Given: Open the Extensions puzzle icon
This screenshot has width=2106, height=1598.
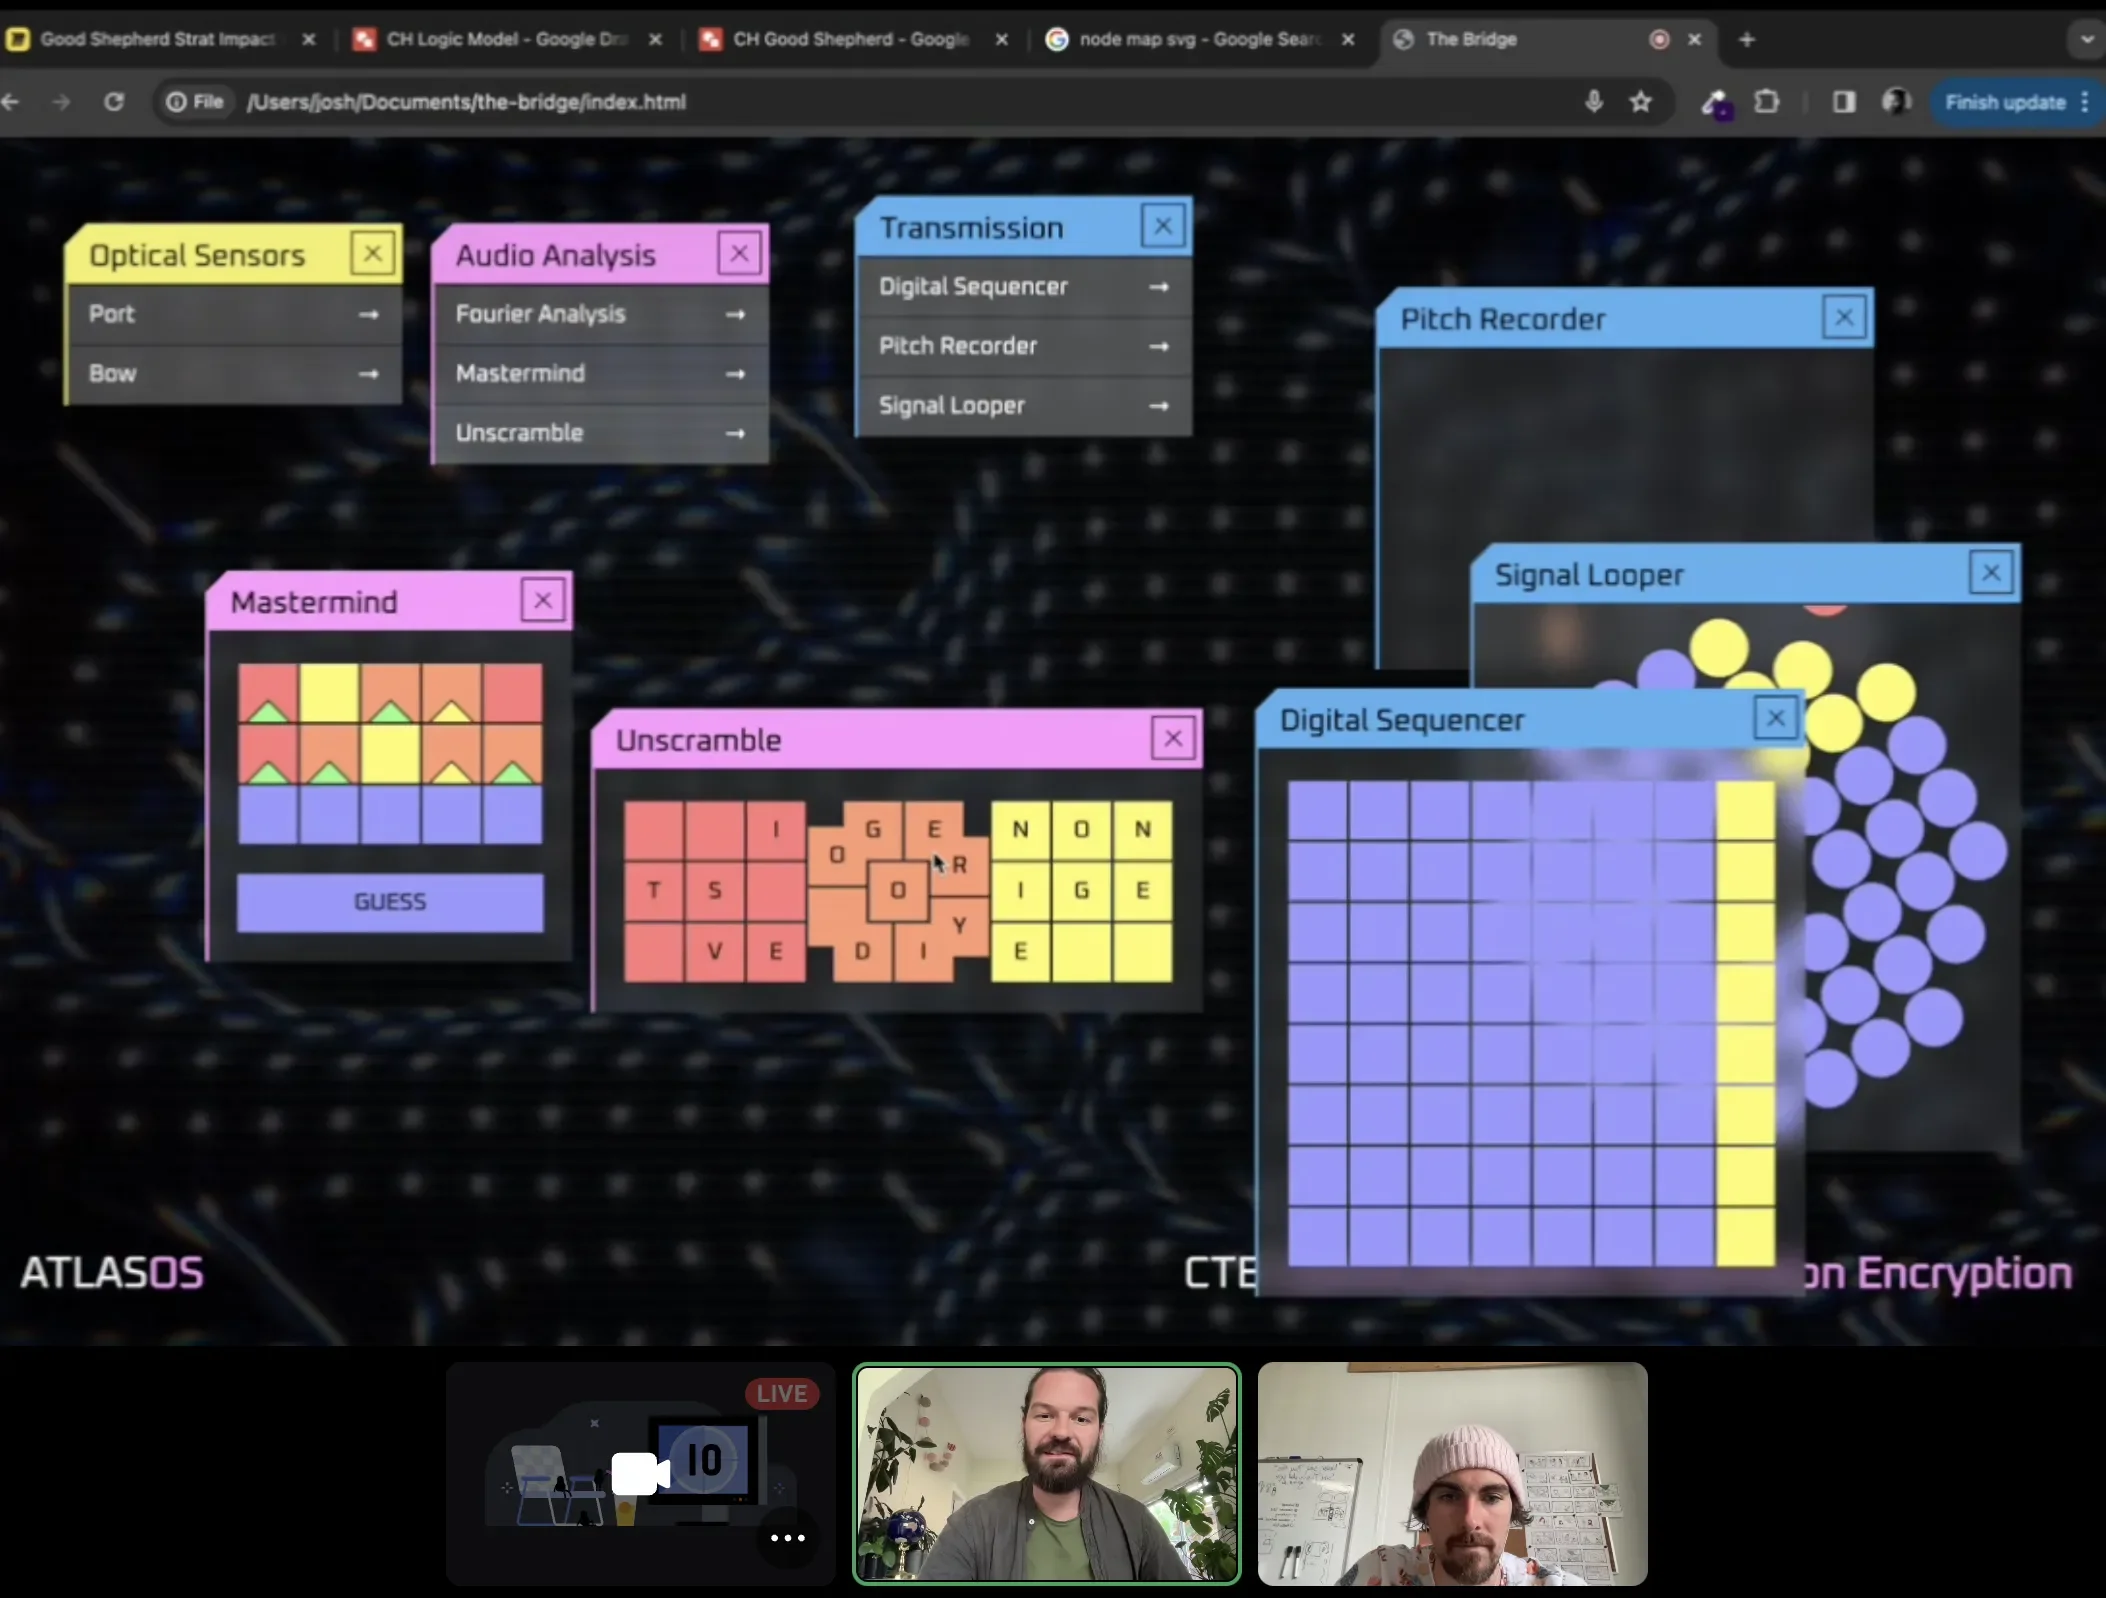Looking at the screenshot, I should coord(1767,102).
